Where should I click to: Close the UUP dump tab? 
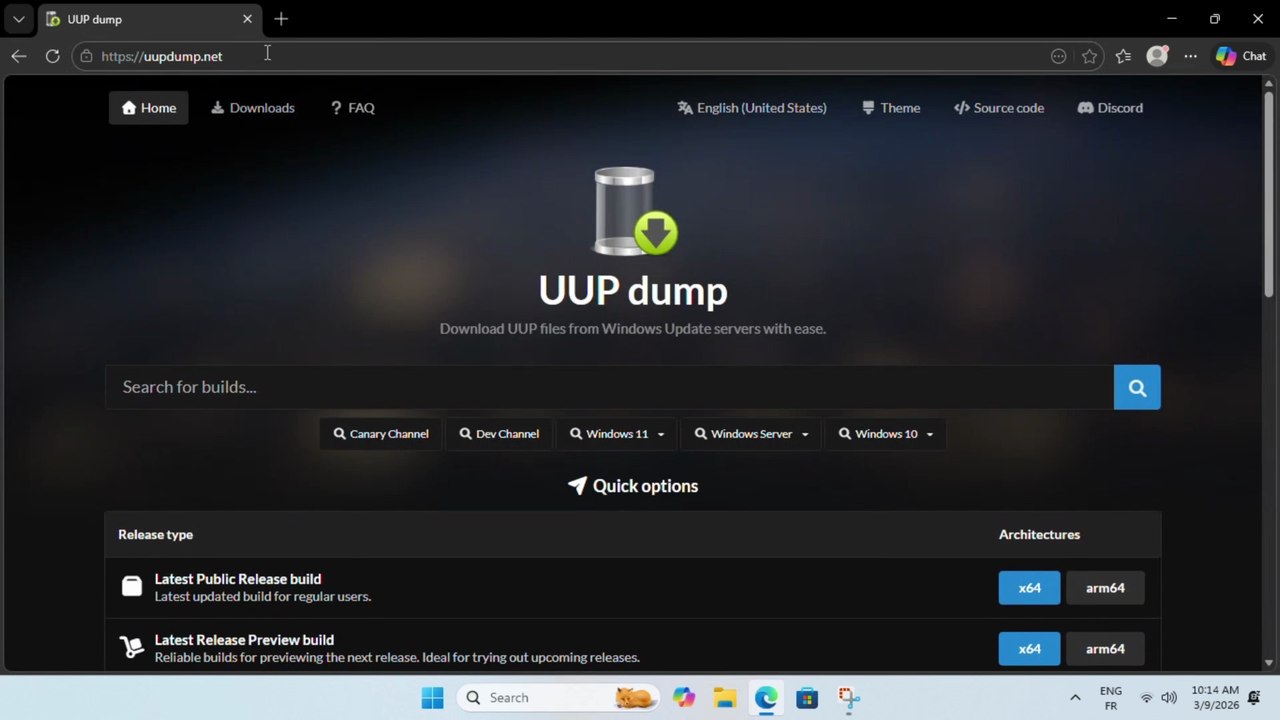pyautogui.click(x=247, y=19)
